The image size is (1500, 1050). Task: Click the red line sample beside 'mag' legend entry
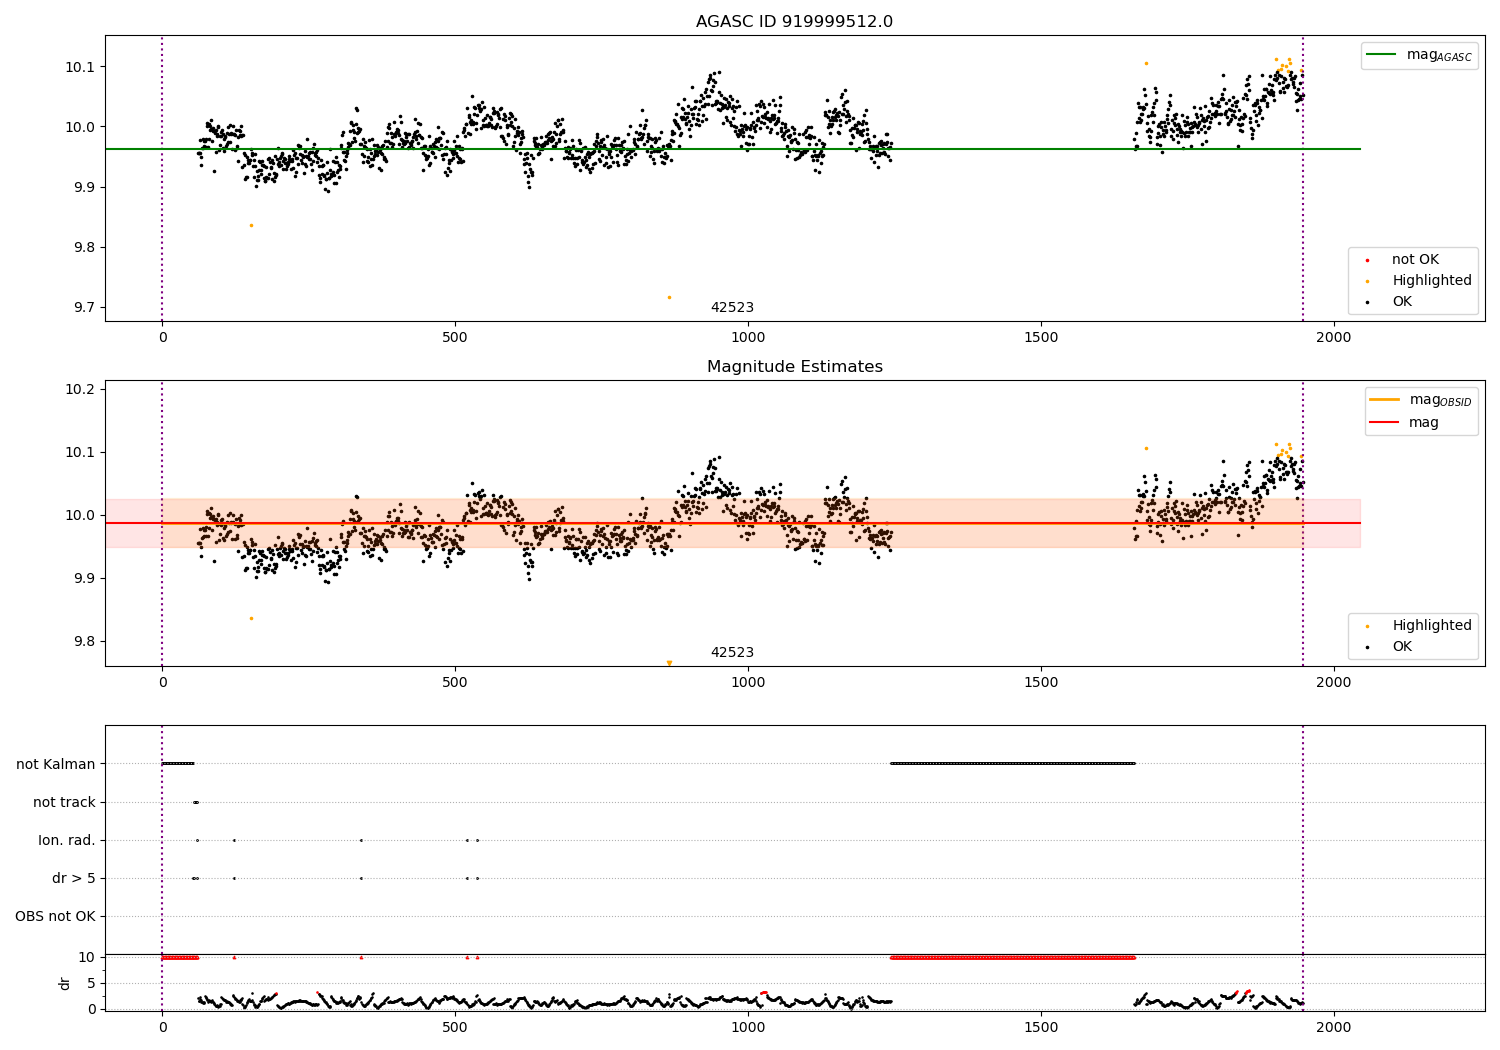pyautogui.click(x=1385, y=423)
